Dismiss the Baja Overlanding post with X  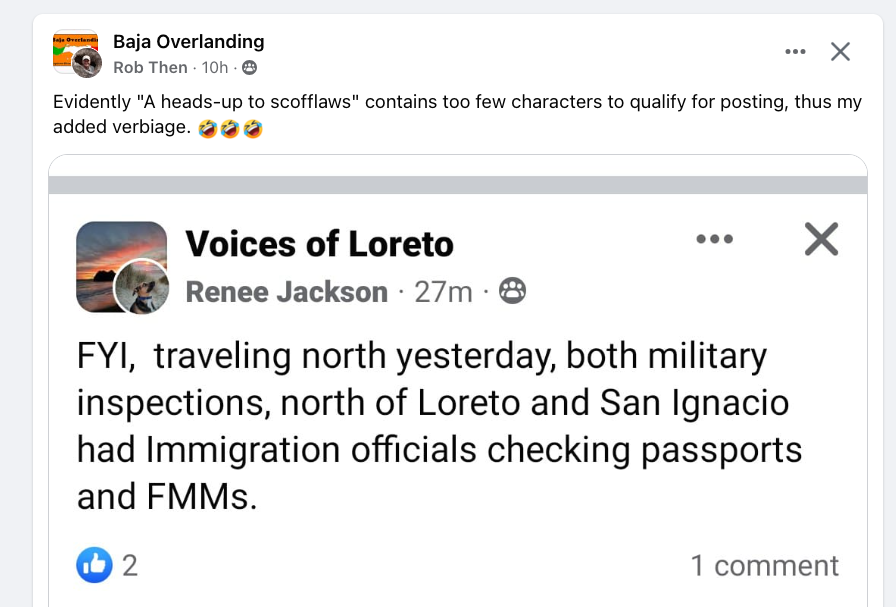click(840, 52)
